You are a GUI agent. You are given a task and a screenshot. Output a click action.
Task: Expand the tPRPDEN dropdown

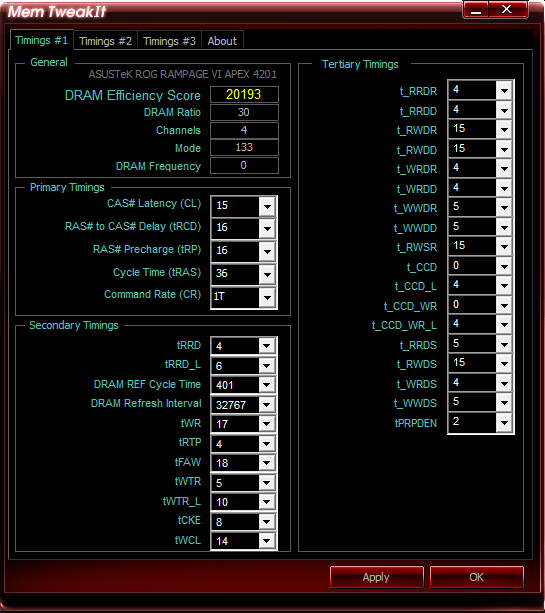504,423
